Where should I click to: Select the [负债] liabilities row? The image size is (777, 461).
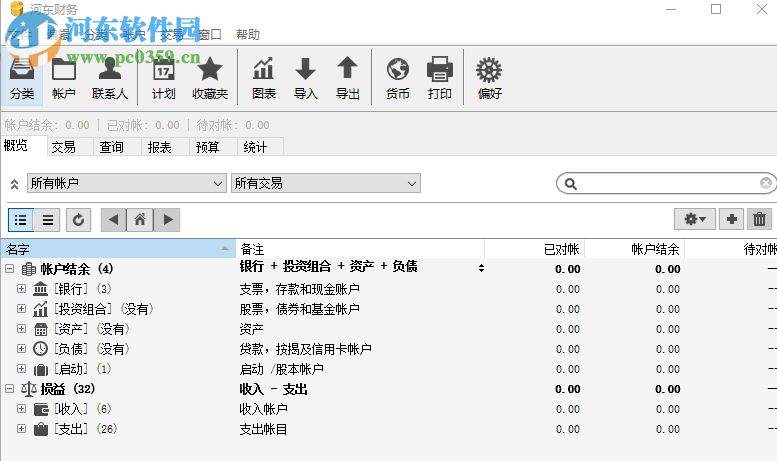tap(389, 348)
